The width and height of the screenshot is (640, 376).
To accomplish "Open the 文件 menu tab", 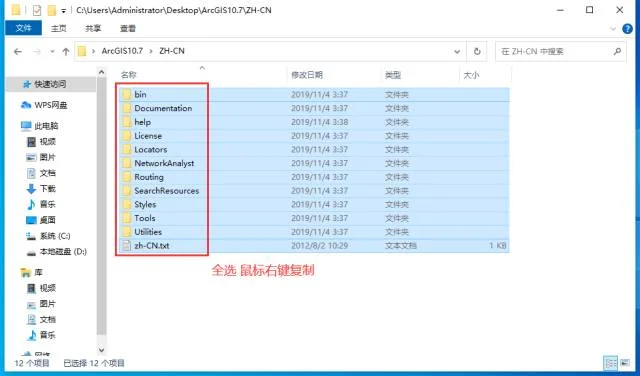I will pyautogui.click(x=23, y=28).
